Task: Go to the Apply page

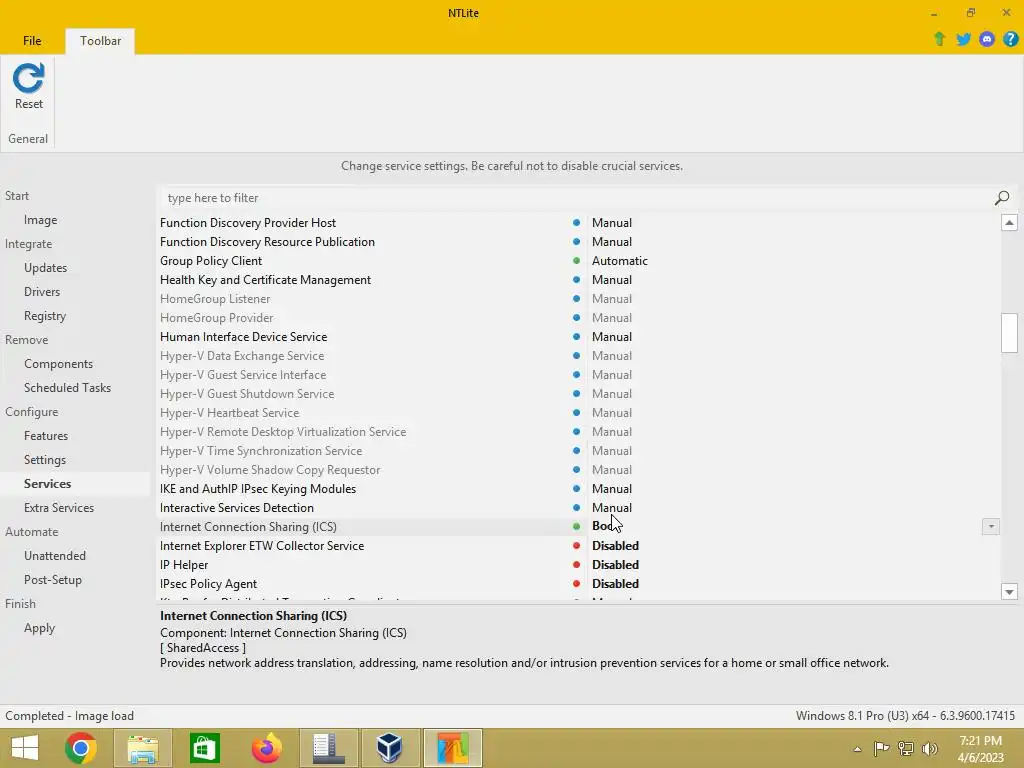Action: [x=39, y=628]
